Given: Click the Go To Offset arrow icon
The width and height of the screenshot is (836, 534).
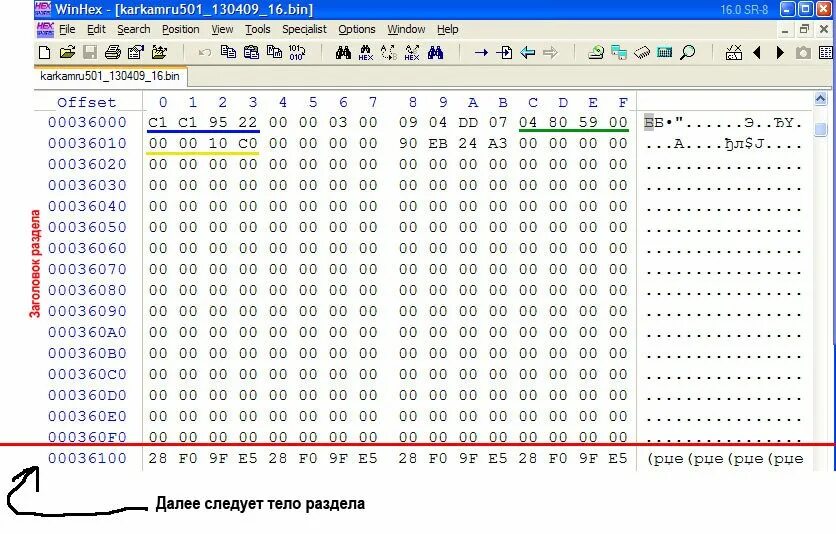Looking at the screenshot, I should tap(481, 52).
